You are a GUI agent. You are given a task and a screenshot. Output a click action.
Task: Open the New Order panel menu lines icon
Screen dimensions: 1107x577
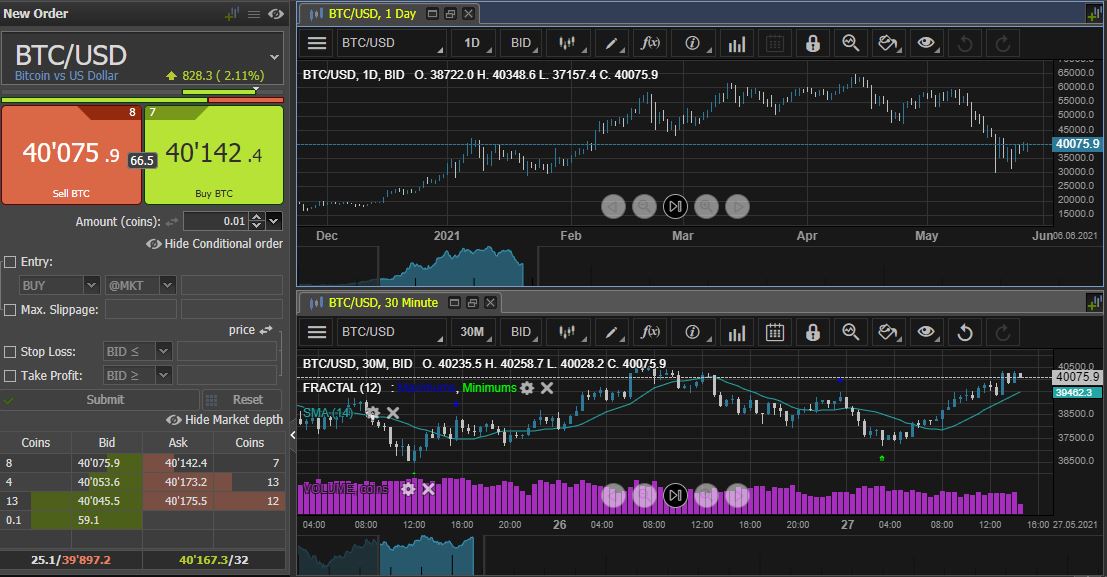click(254, 13)
